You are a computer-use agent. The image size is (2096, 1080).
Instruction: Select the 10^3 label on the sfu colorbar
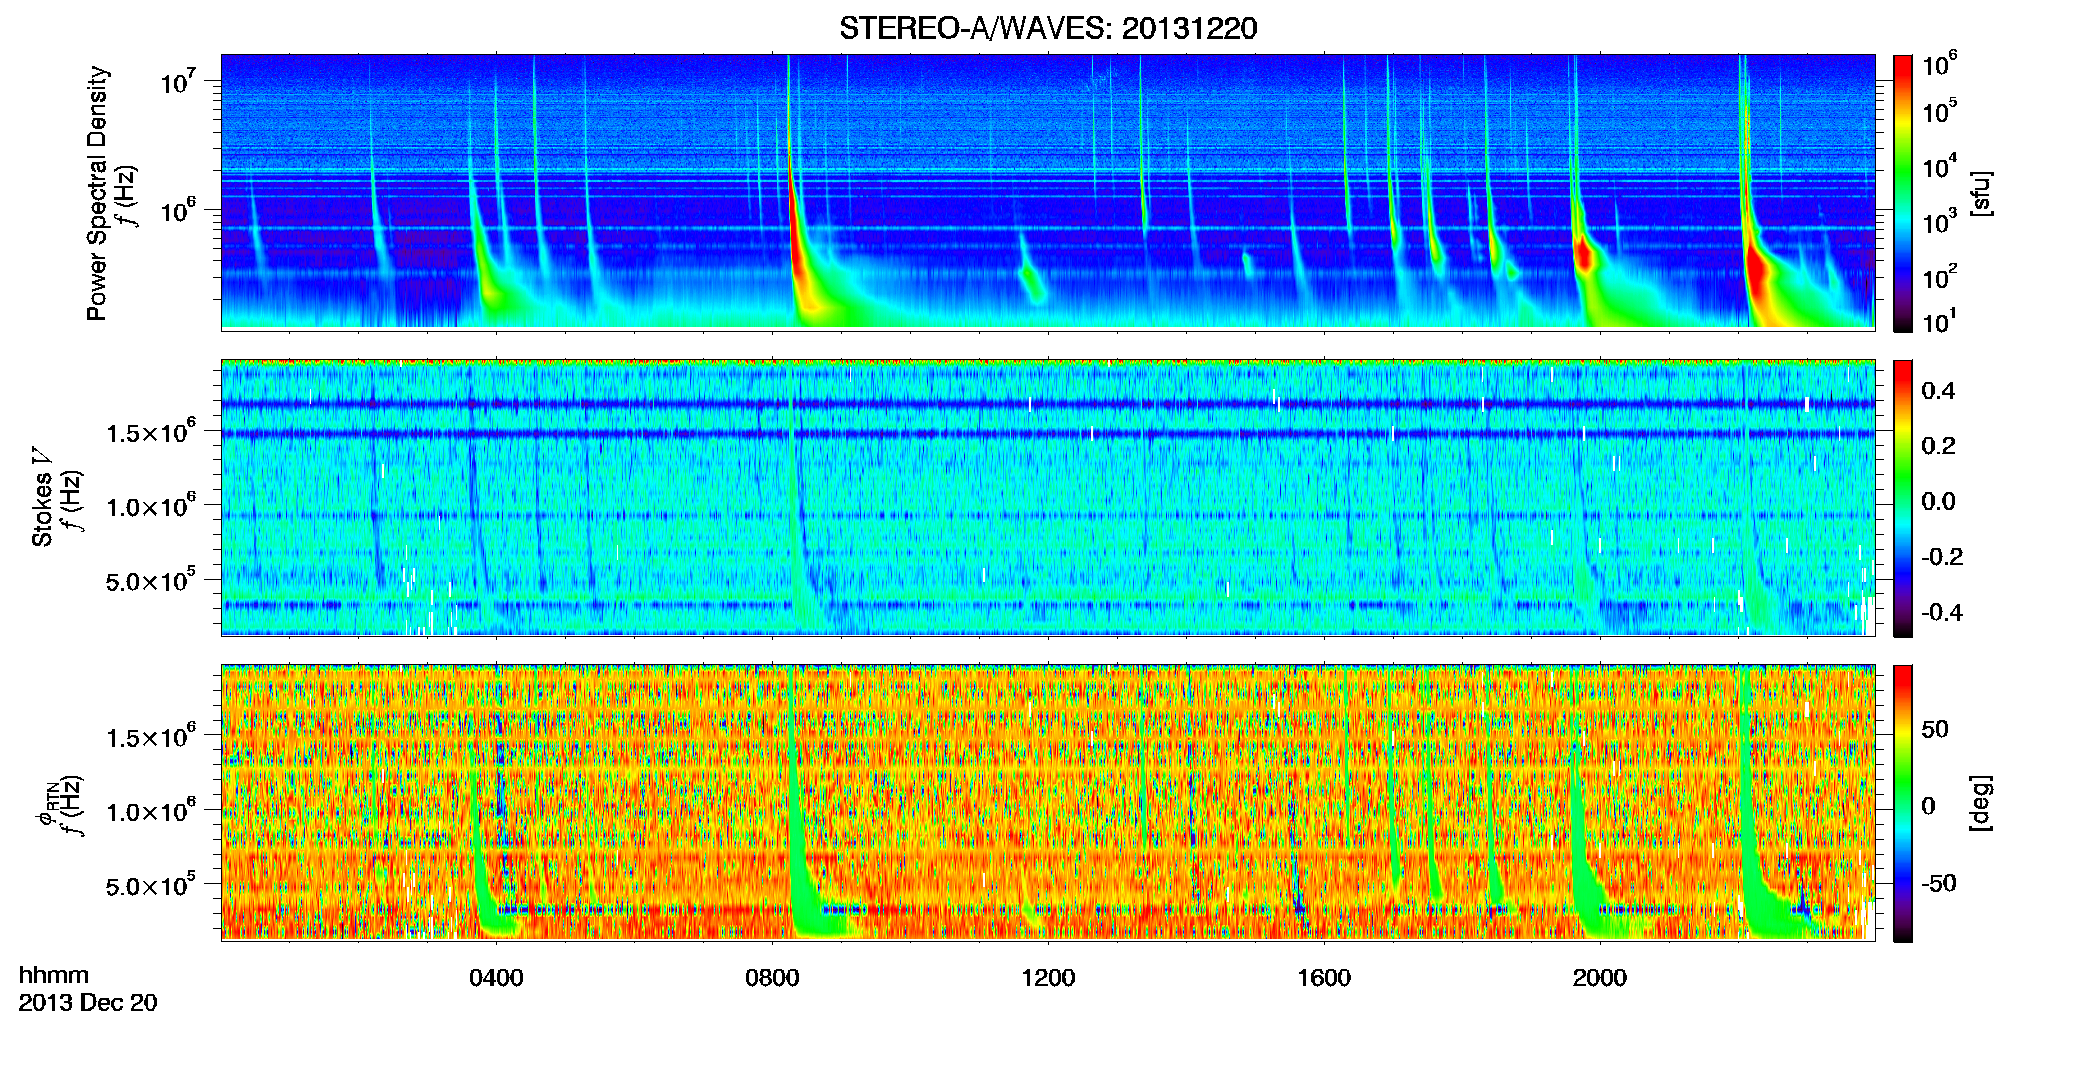pyautogui.click(x=1940, y=221)
